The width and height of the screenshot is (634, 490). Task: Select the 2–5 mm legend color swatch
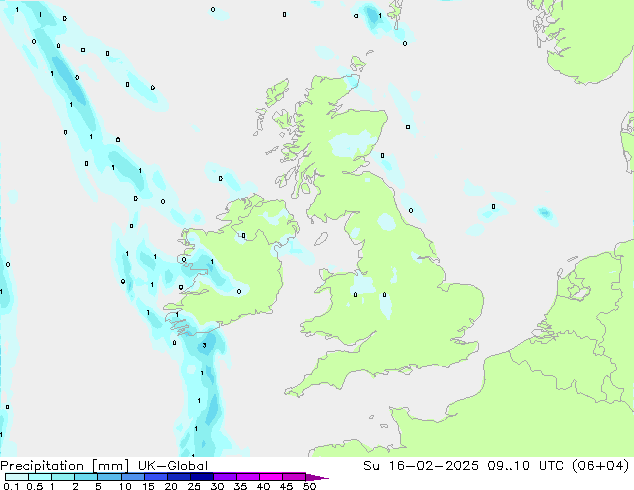point(86,477)
